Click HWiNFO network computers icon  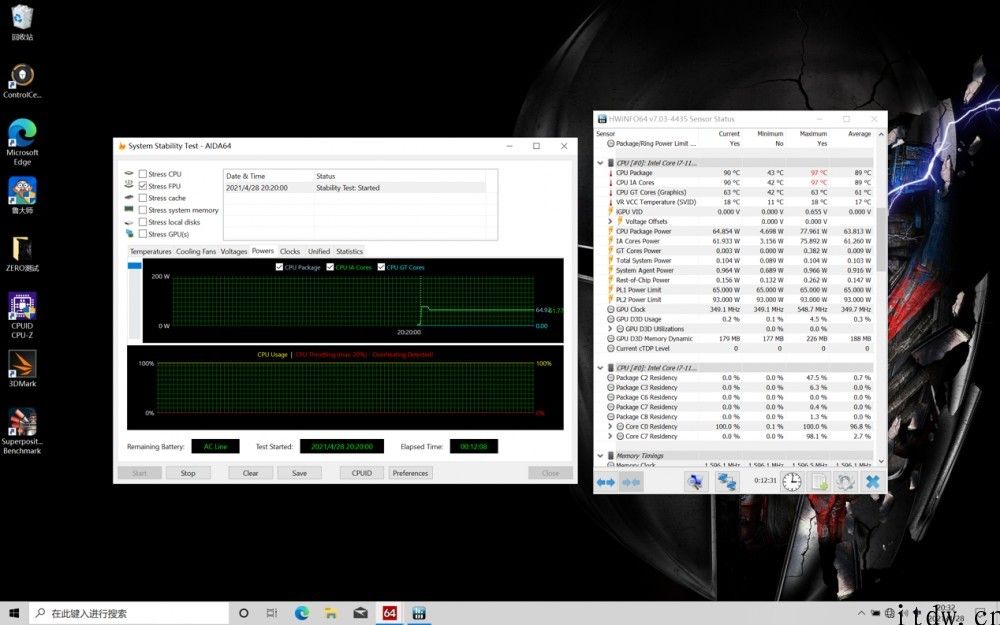pos(726,482)
